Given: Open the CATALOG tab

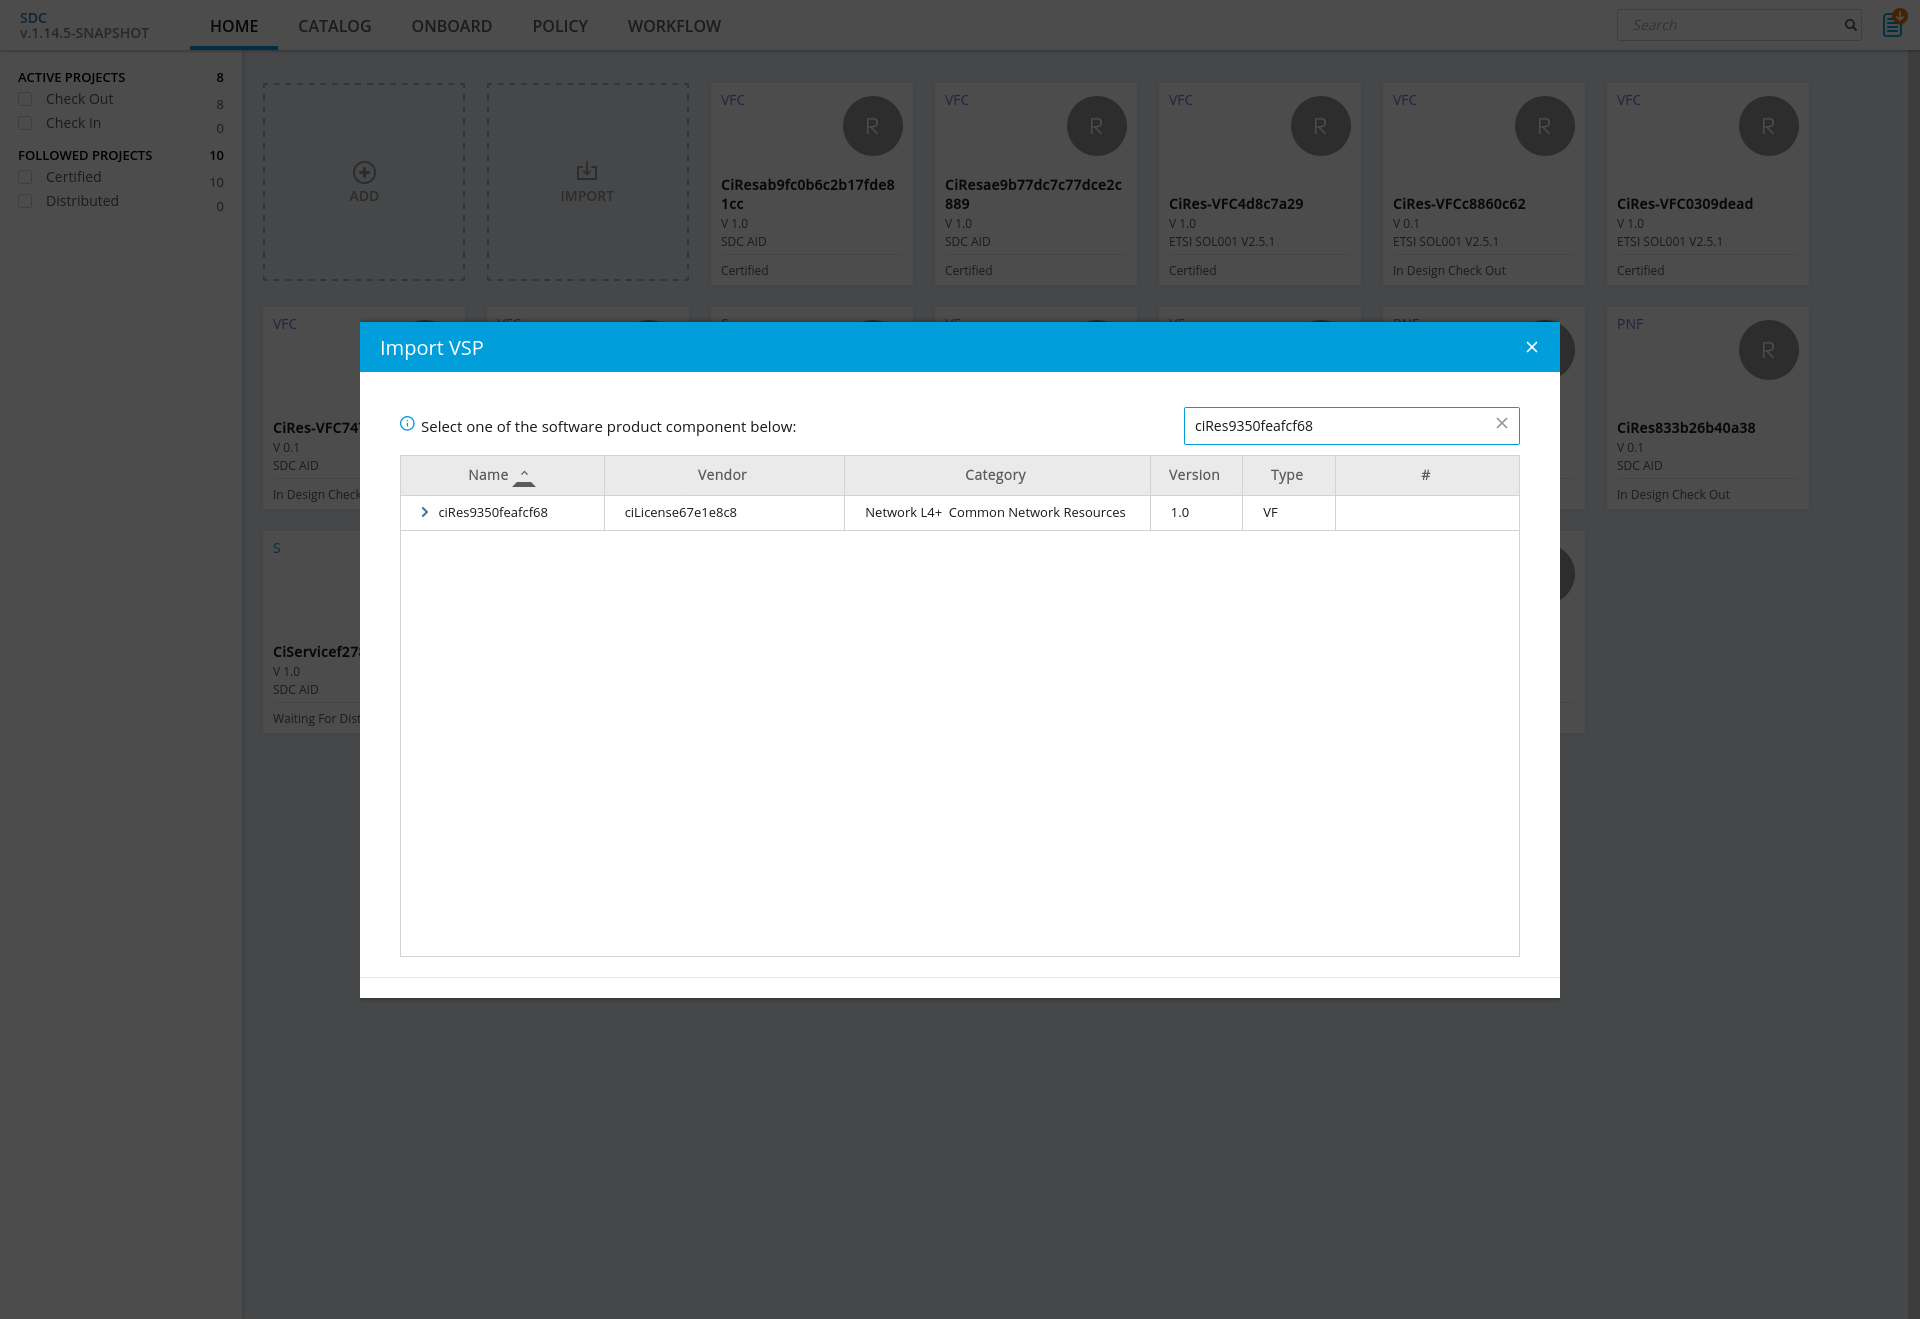Looking at the screenshot, I should click(x=334, y=26).
